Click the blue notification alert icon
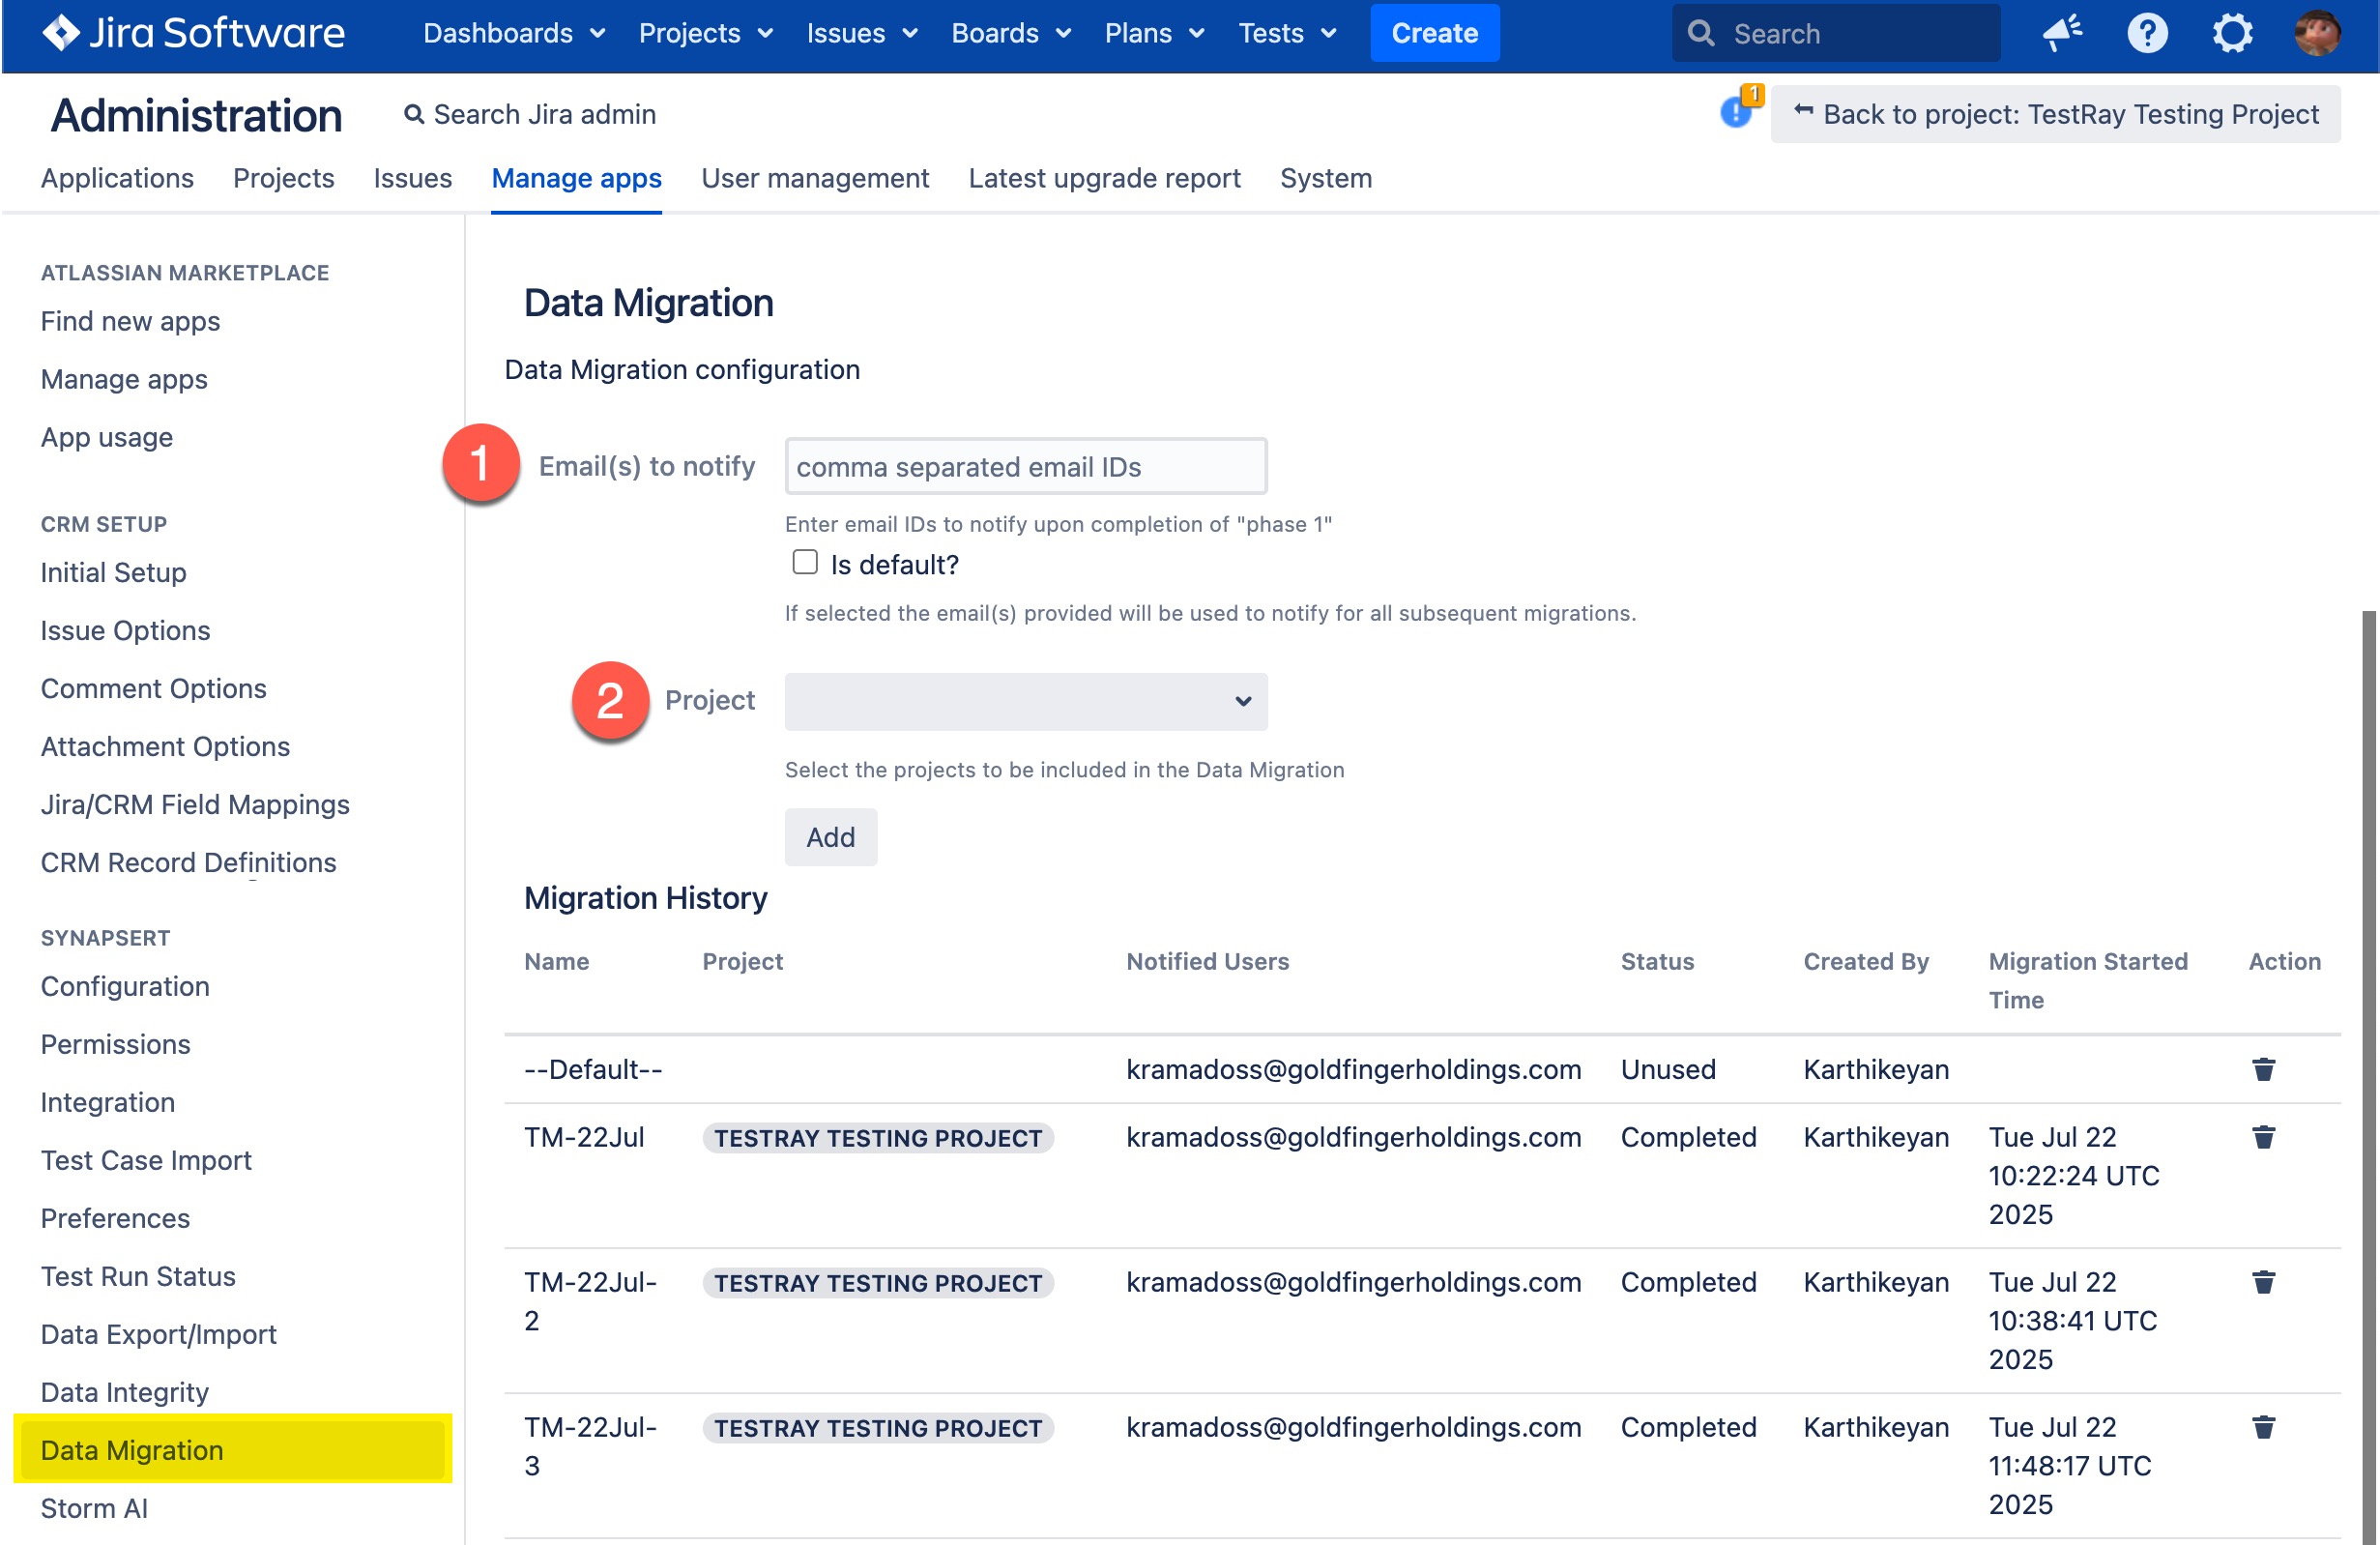Screen dimensions: 2380x1545 click(1736, 112)
